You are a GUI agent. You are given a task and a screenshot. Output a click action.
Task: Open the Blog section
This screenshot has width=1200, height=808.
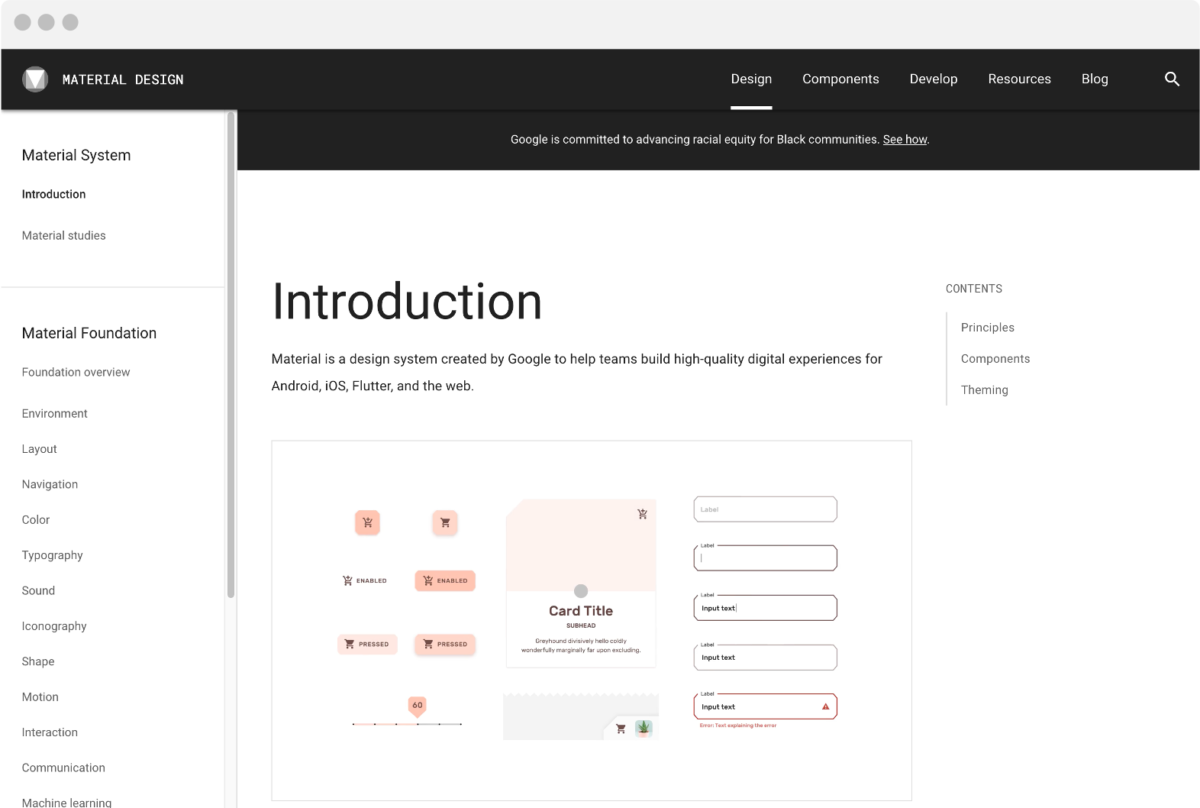click(x=1094, y=78)
